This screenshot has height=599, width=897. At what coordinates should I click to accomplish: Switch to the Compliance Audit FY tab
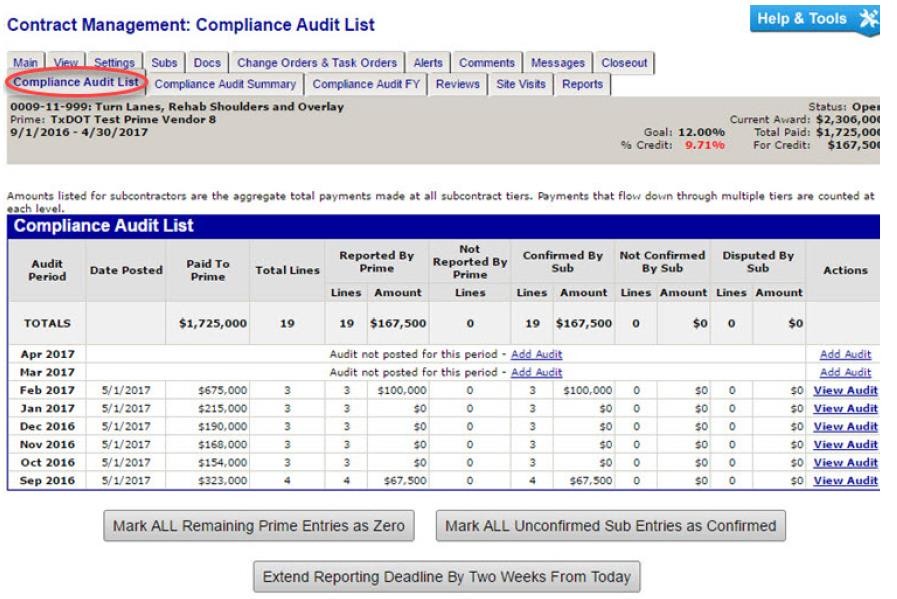[x=367, y=84]
